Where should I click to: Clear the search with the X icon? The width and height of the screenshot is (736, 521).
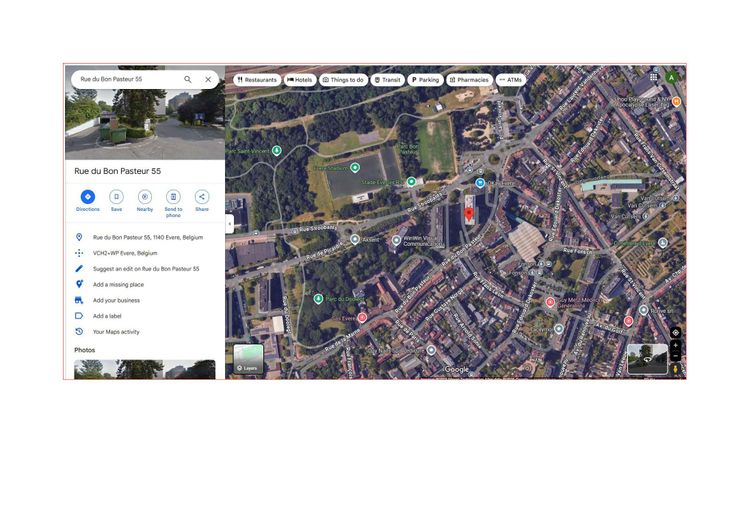click(208, 79)
